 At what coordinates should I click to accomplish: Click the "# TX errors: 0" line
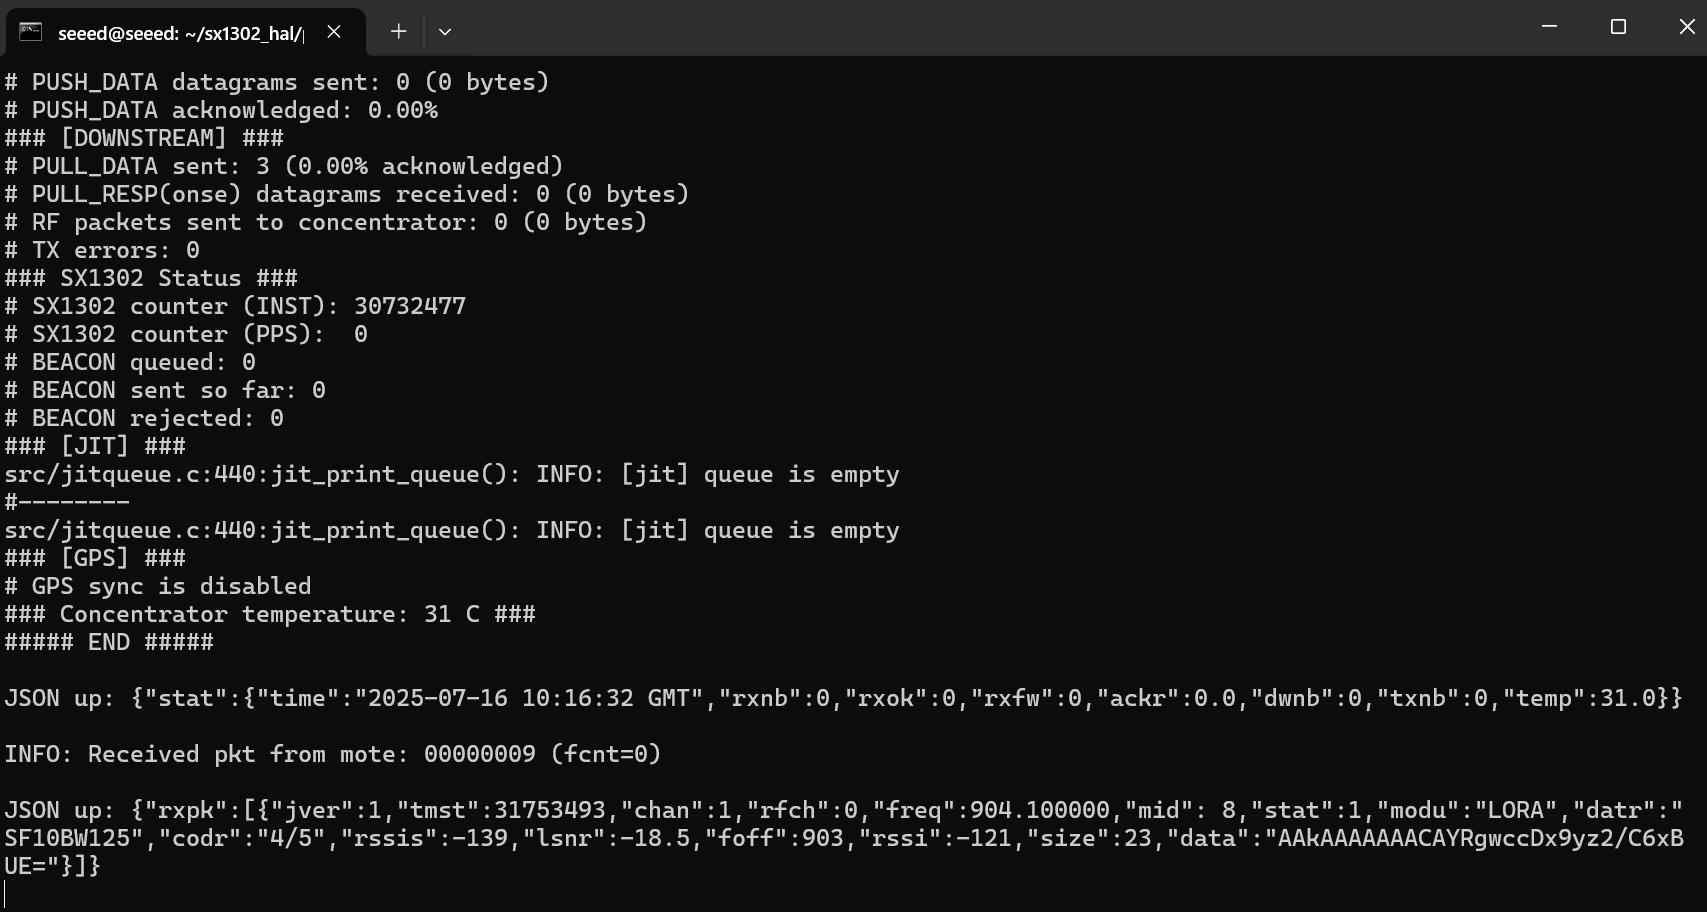click(102, 250)
